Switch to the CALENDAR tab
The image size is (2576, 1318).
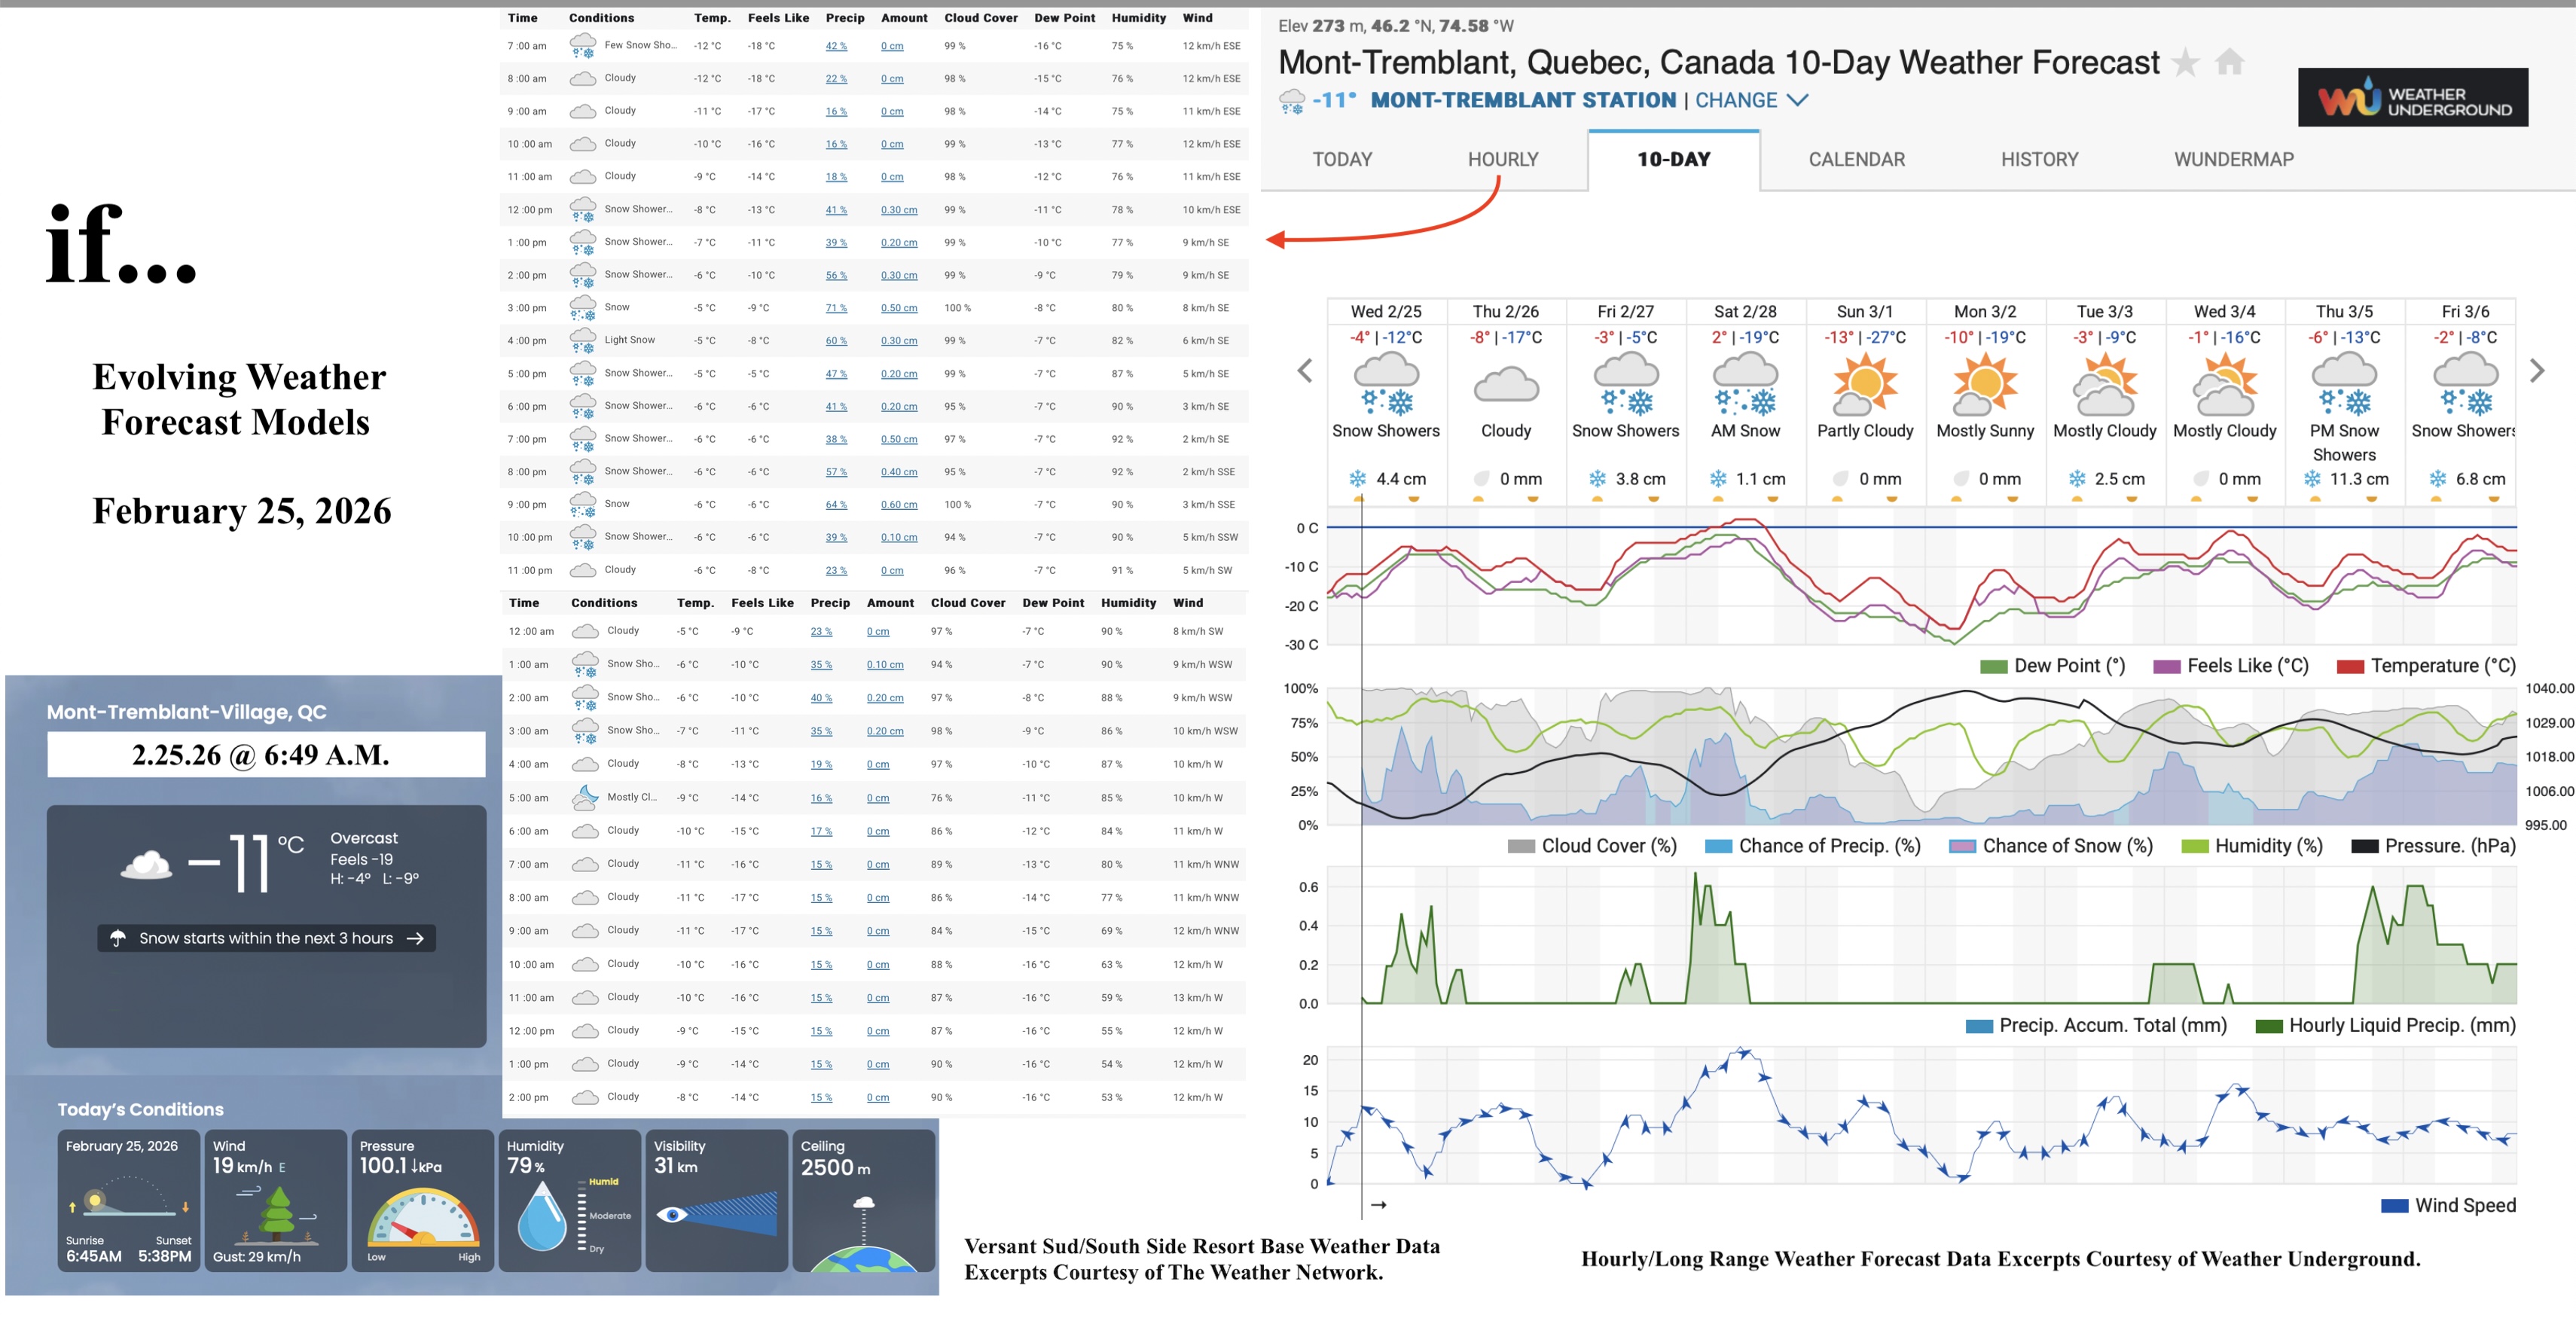pos(1856,159)
